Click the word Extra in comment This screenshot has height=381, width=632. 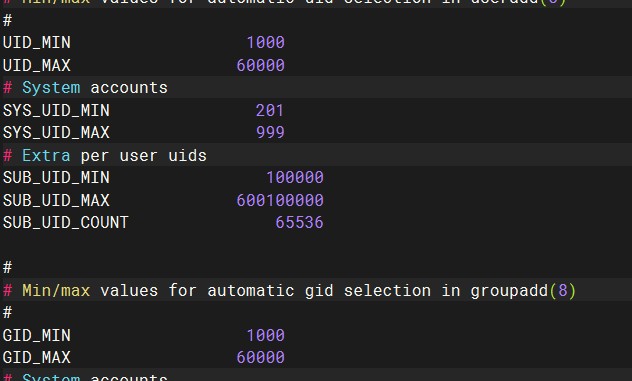click(x=46, y=155)
